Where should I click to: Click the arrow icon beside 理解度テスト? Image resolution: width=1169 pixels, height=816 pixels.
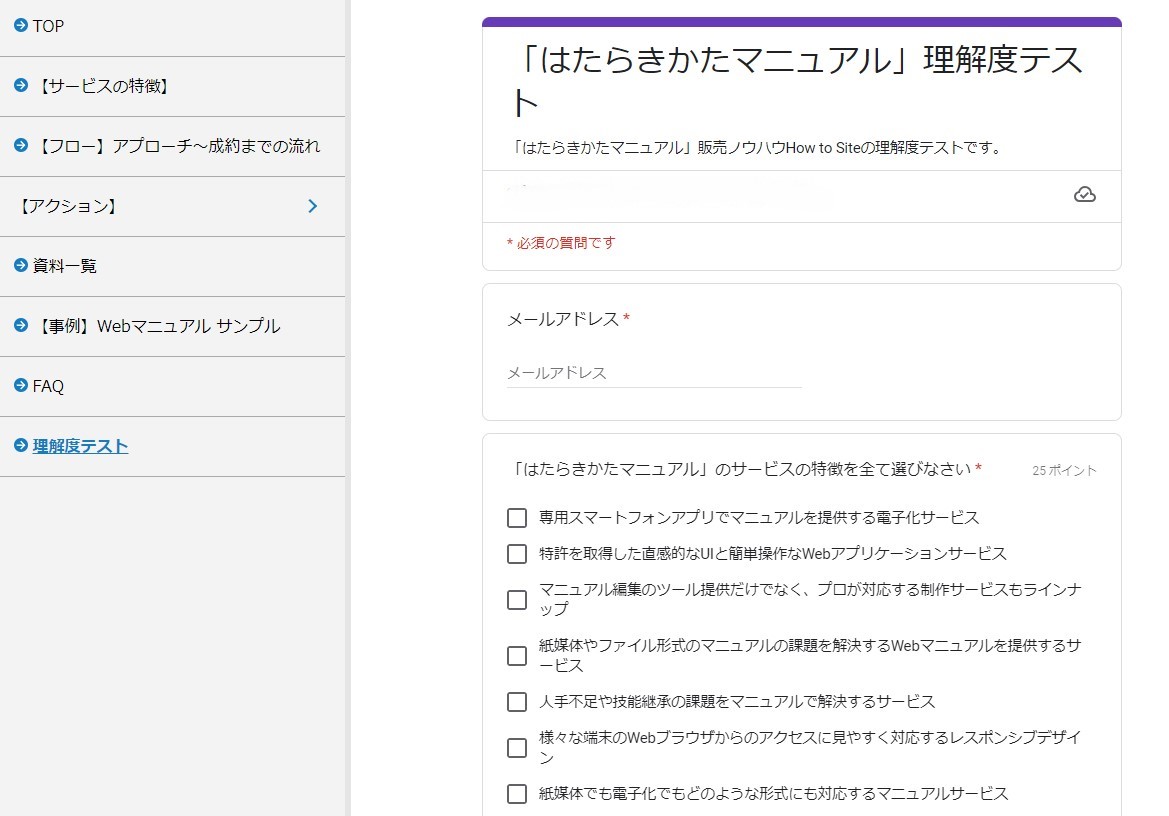pyautogui.click(x=20, y=446)
